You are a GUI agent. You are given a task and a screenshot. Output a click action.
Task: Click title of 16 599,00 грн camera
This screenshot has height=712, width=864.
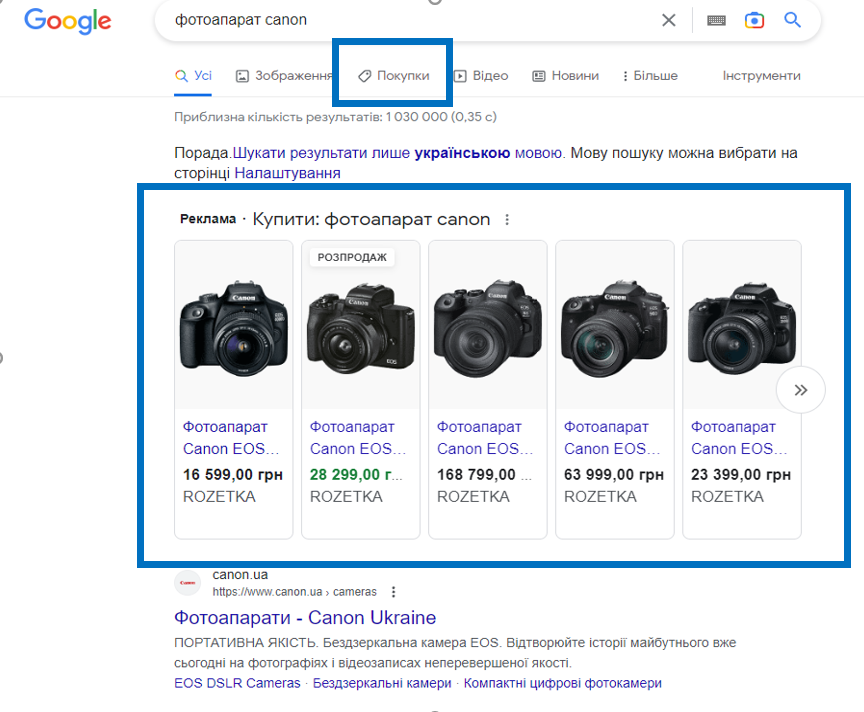pos(231,438)
